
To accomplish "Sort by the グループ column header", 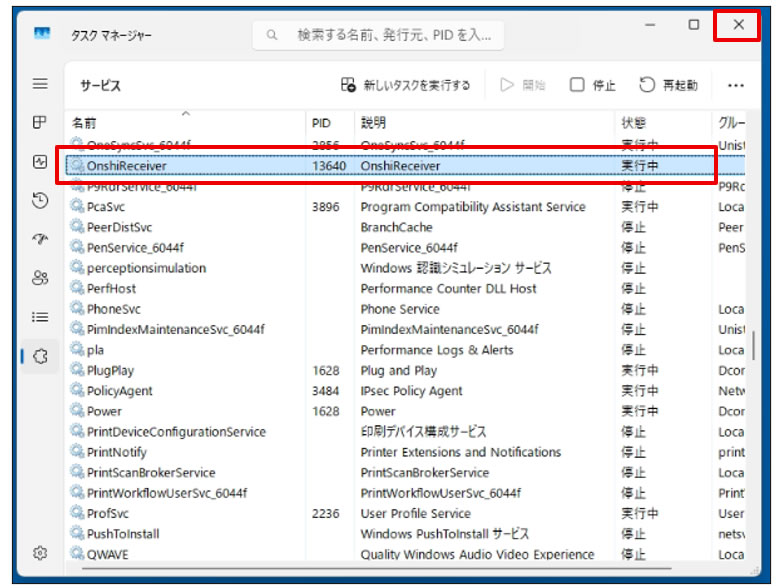I will [x=731, y=123].
